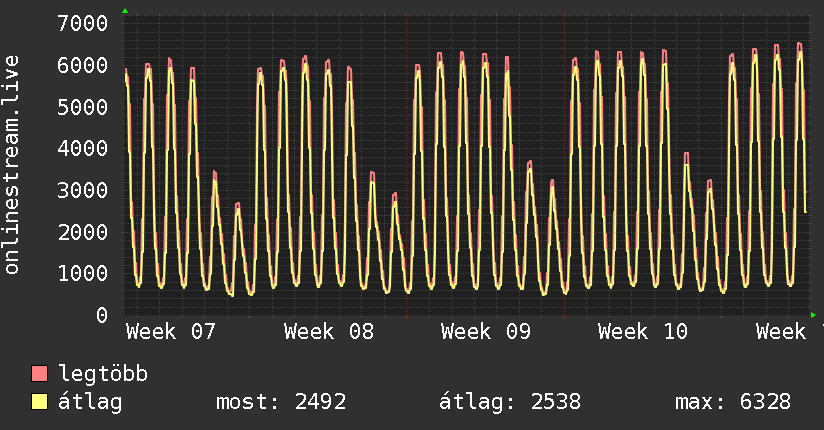Click the yellow átlag legend swatch
824x430 pixels.
pos(39,402)
